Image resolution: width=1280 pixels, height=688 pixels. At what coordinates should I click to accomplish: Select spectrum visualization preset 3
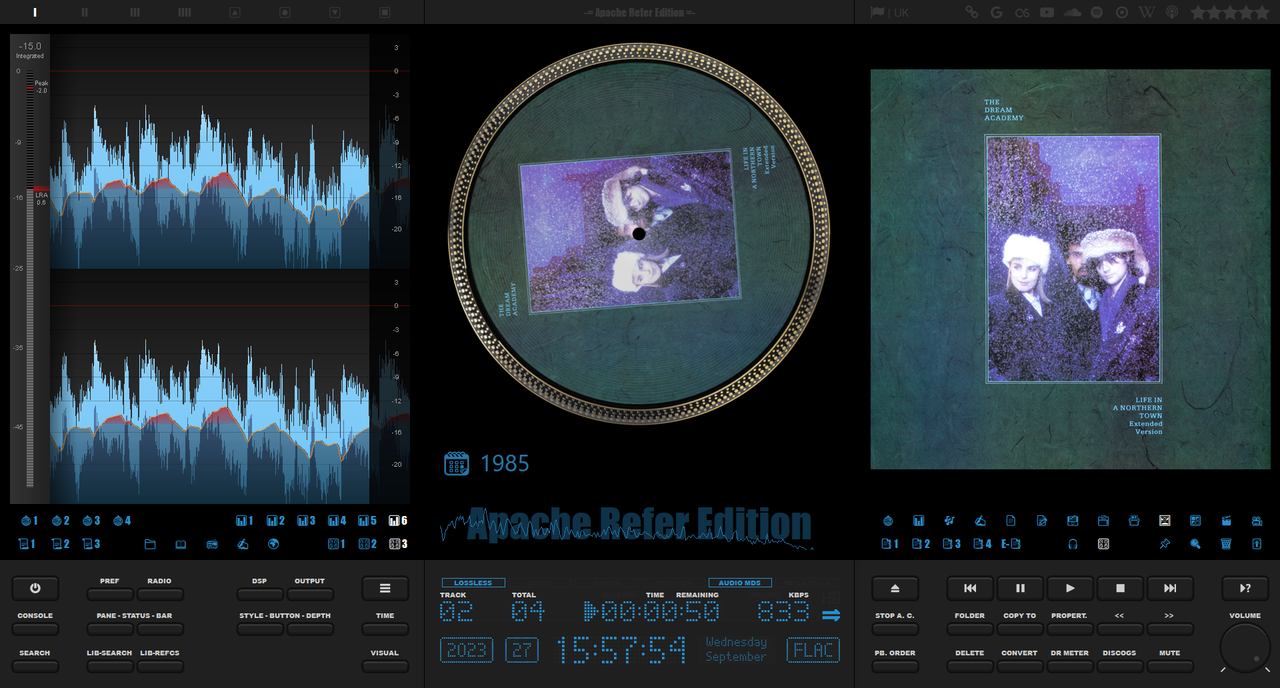306,520
